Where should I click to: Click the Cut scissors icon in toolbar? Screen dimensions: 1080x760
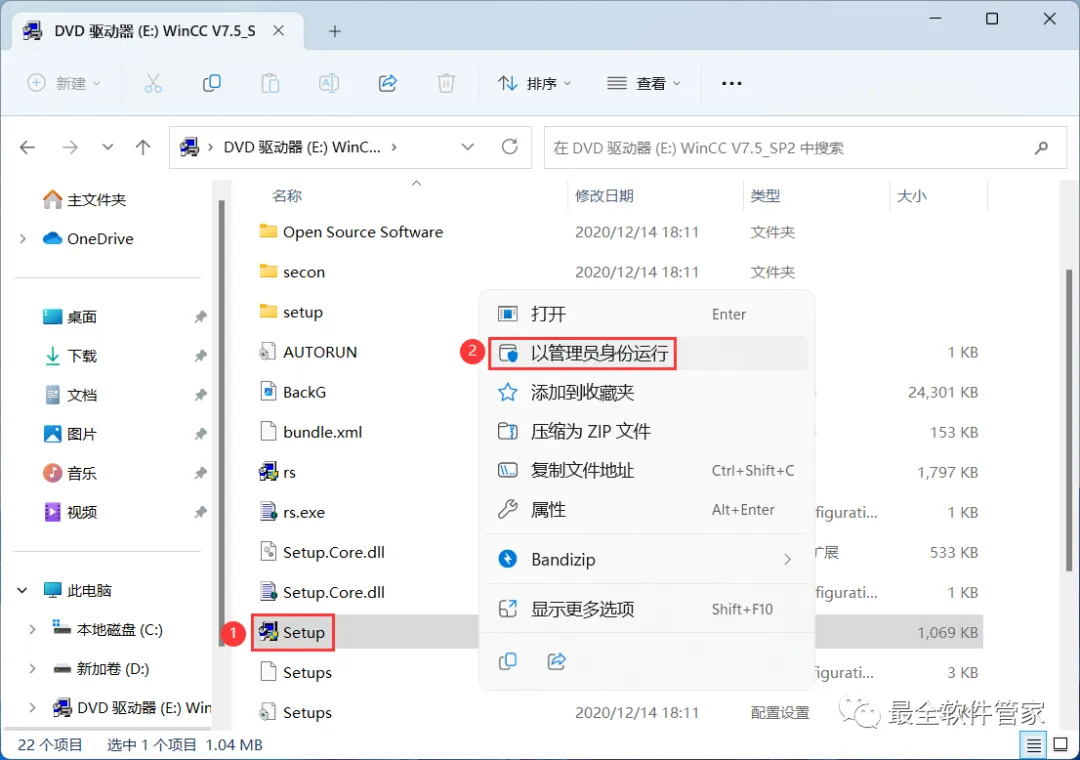(x=153, y=83)
